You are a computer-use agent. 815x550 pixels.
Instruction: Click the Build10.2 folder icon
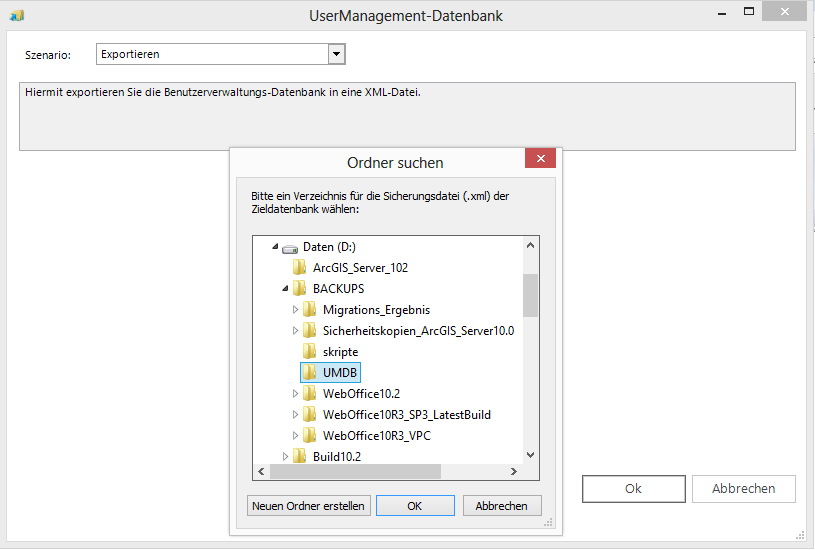click(x=299, y=456)
